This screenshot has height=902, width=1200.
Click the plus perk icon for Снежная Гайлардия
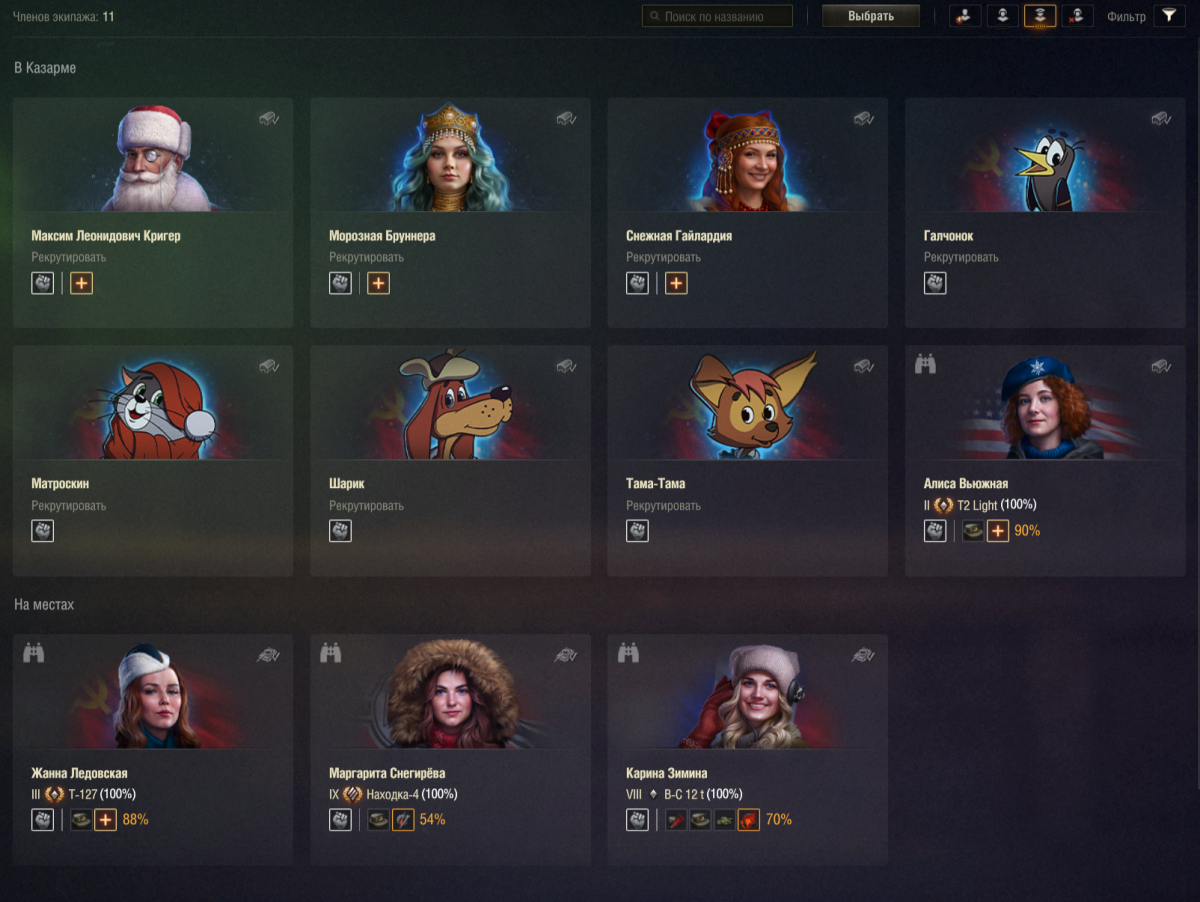(x=677, y=283)
